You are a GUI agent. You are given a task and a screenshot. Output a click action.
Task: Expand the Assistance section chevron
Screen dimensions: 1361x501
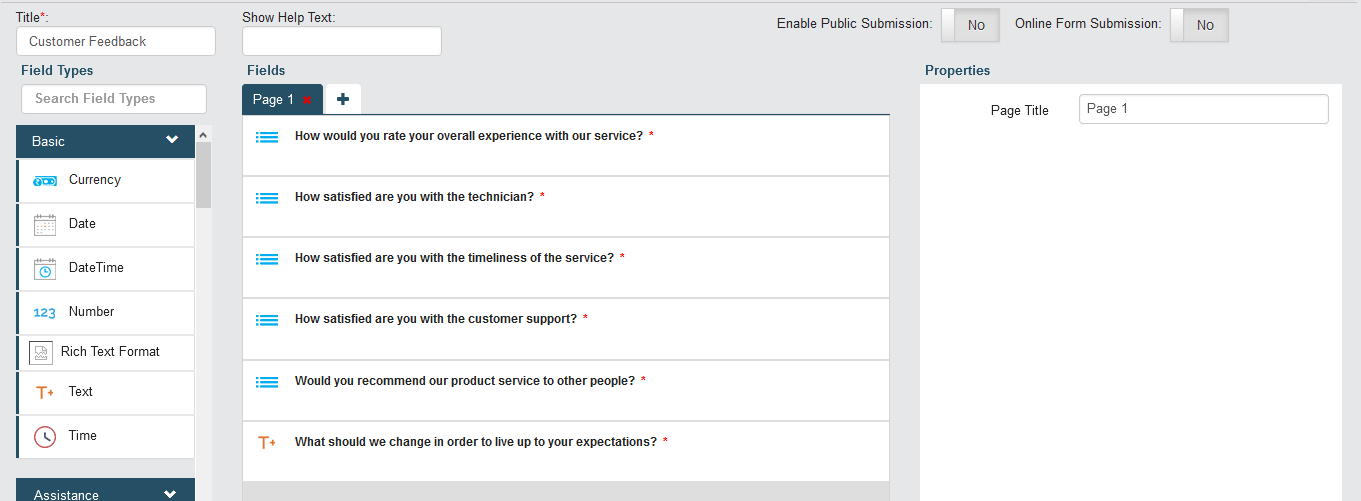170,494
